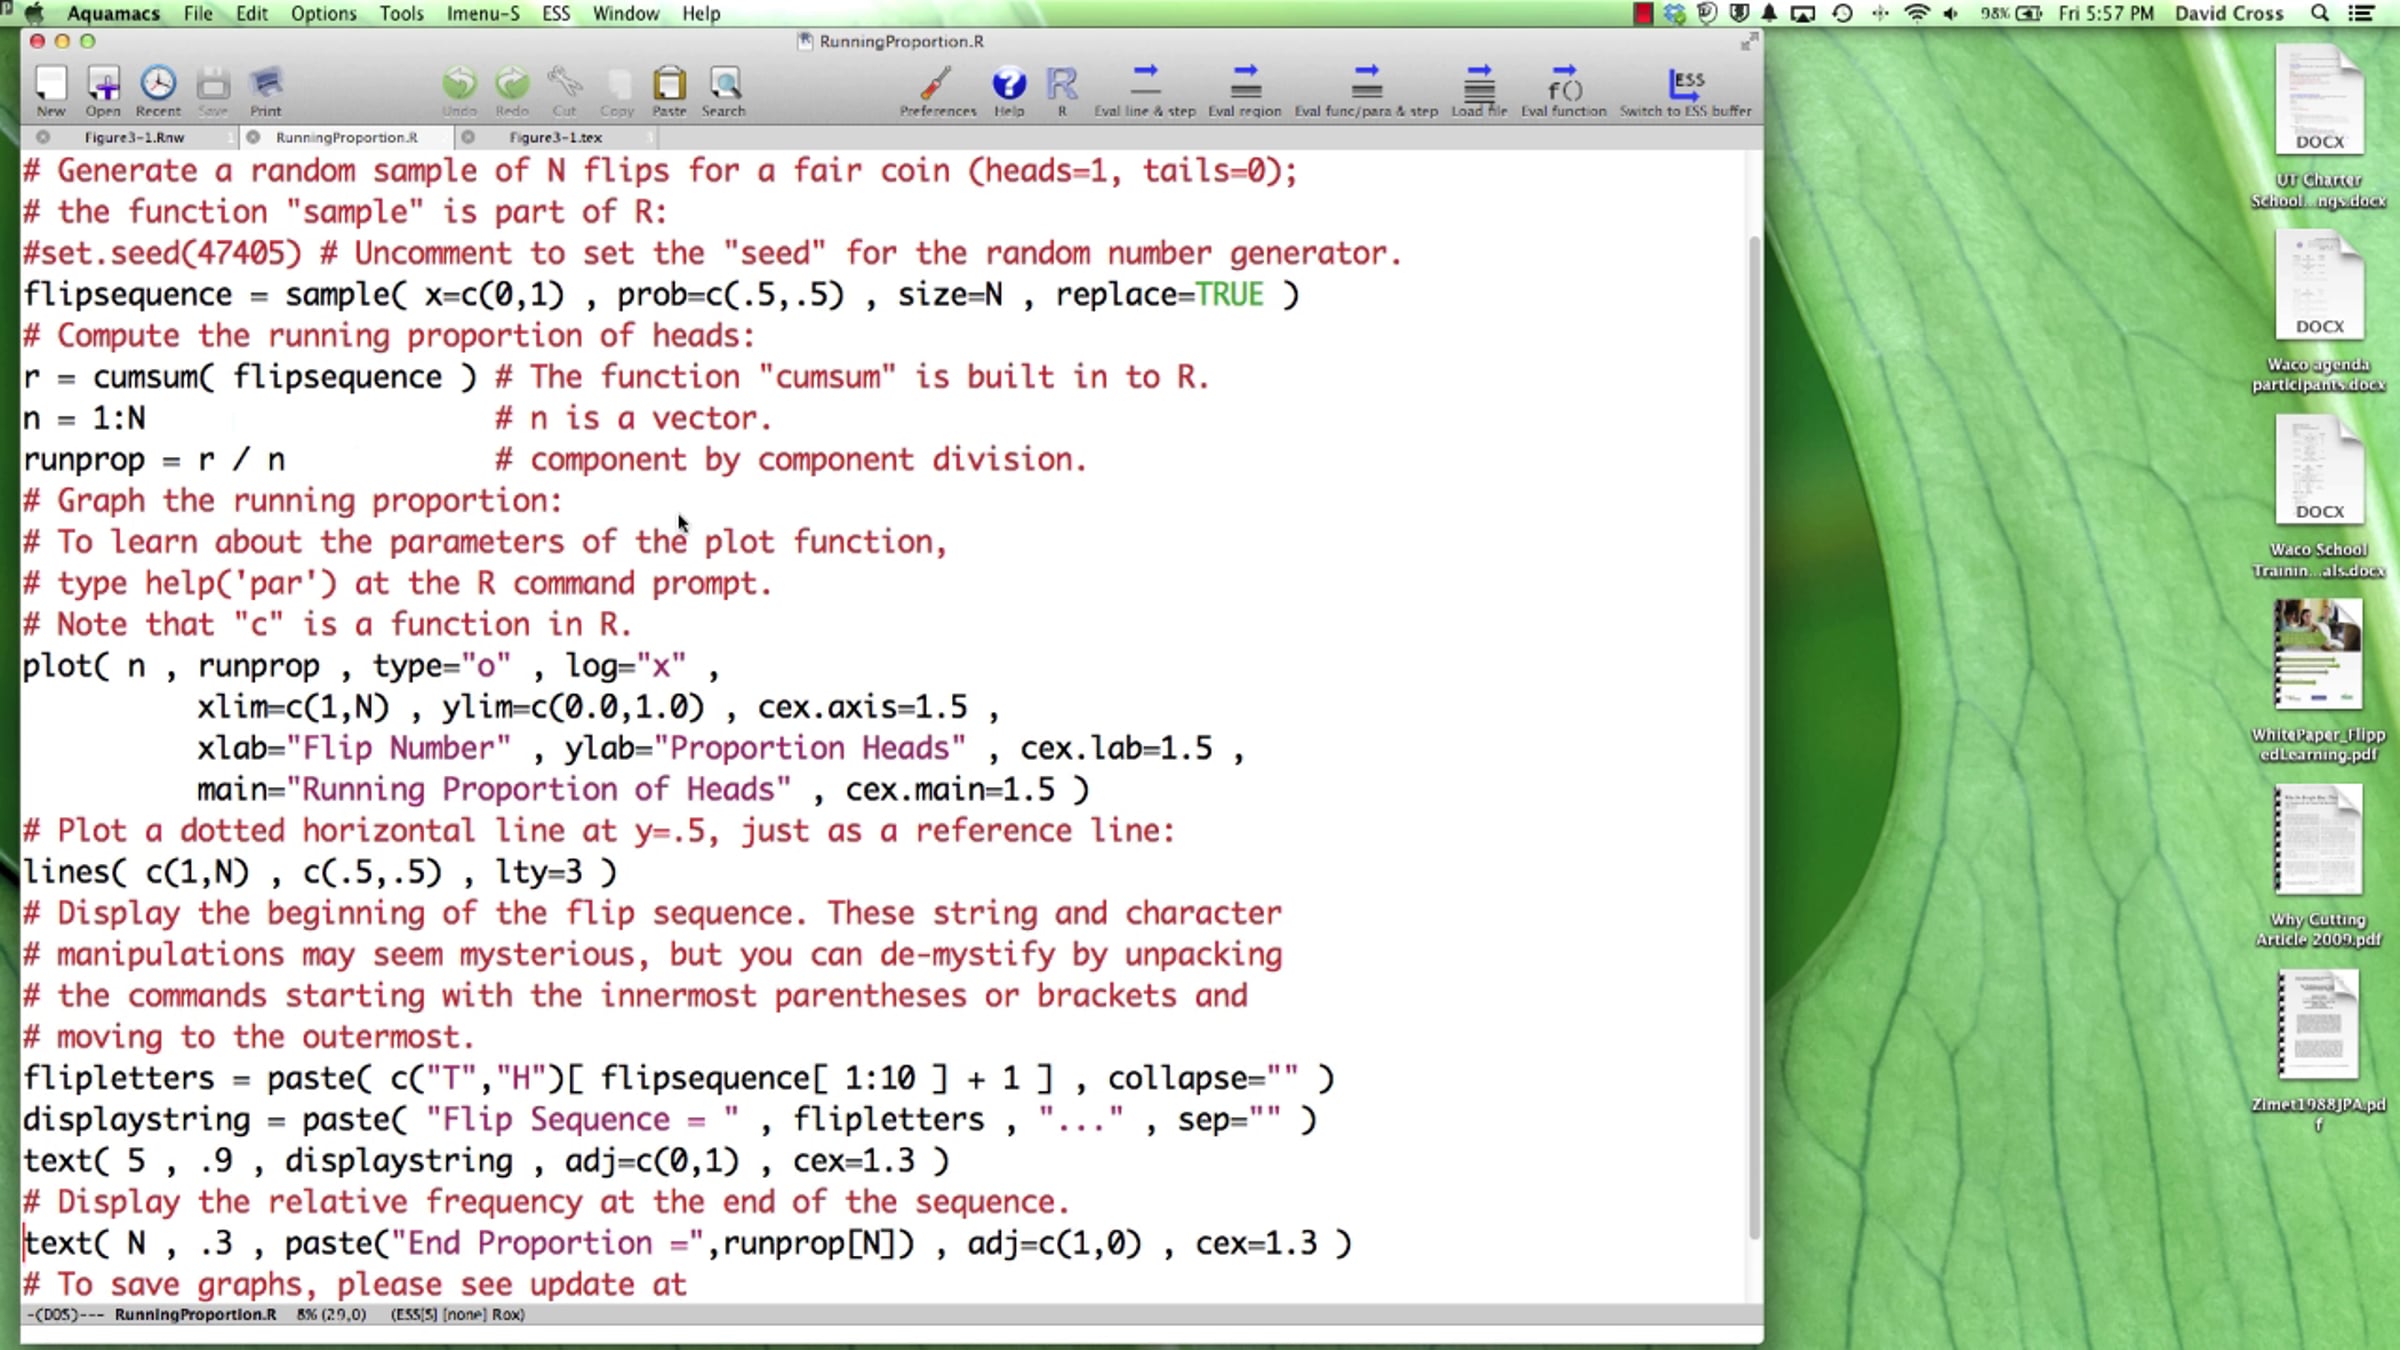Open the Apple menu
This screenshot has width=2400, height=1350.
click(34, 13)
